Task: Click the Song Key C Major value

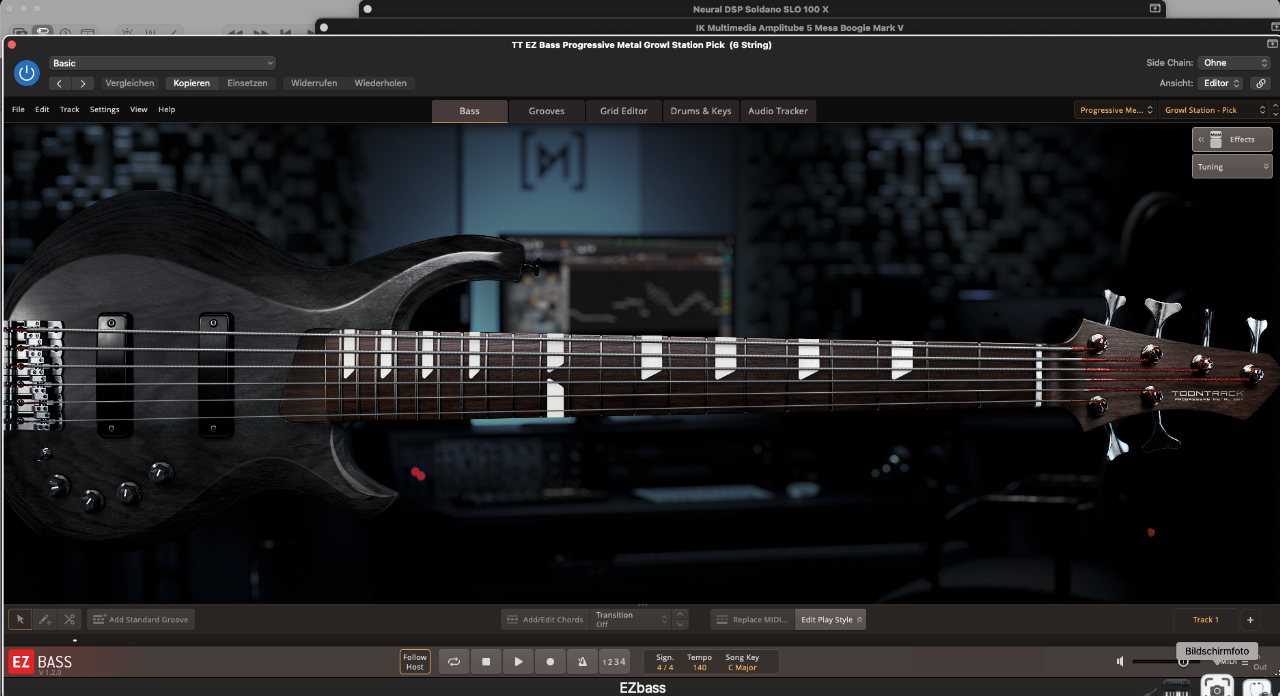Action: [742, 667]
